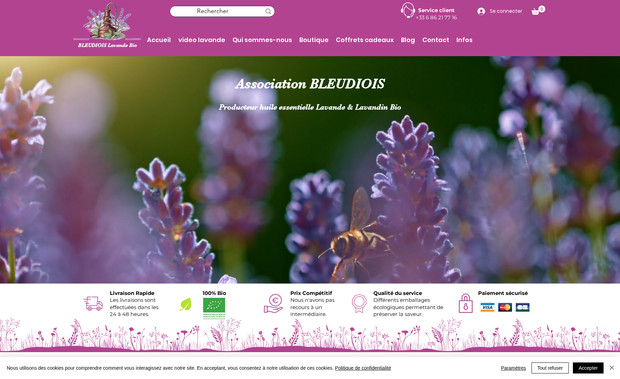Image resolution: width=620 pixels, height=379 pixels.
Task: Open the Infos menu item
Action: (x=464, y=40)
